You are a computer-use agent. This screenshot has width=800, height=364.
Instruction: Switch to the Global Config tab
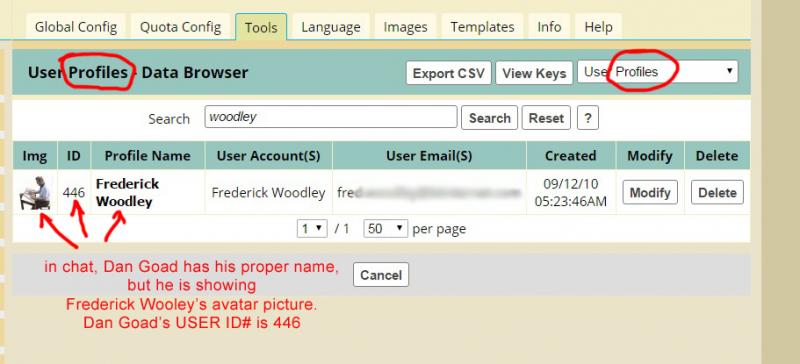[x=76, y=27]
